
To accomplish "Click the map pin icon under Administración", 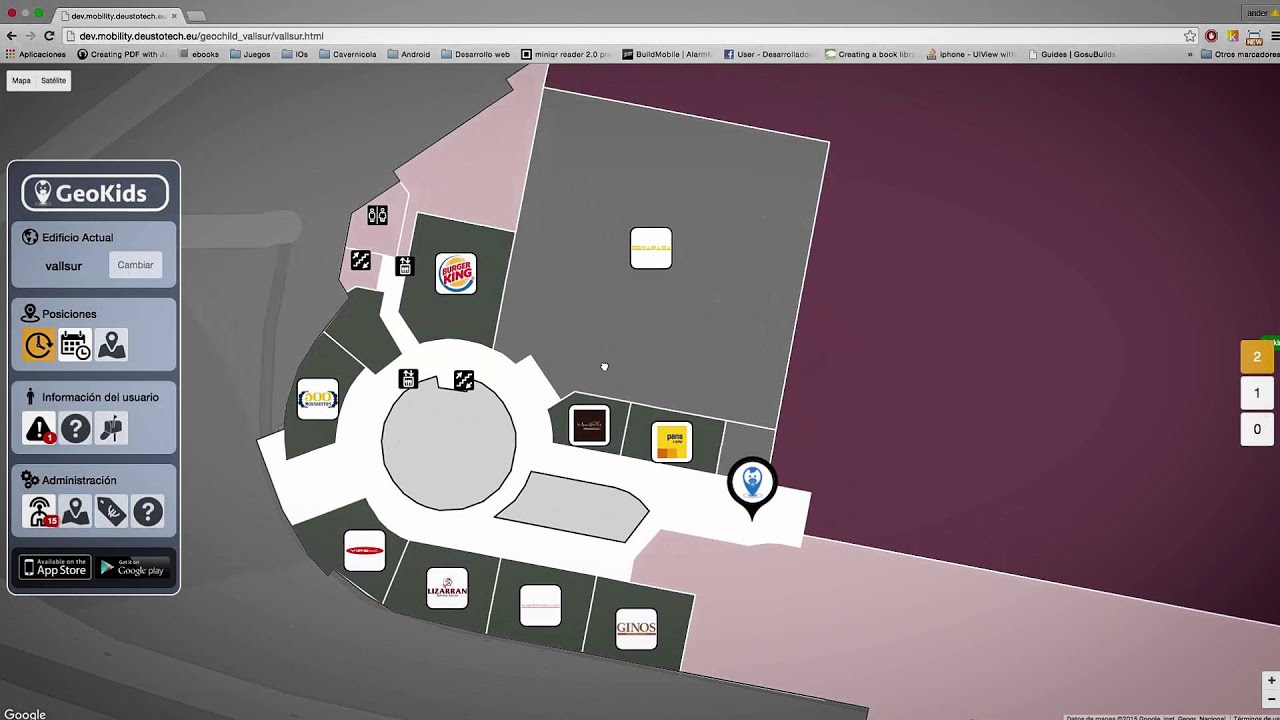I will pyautogui.click(x=75, y=512).
